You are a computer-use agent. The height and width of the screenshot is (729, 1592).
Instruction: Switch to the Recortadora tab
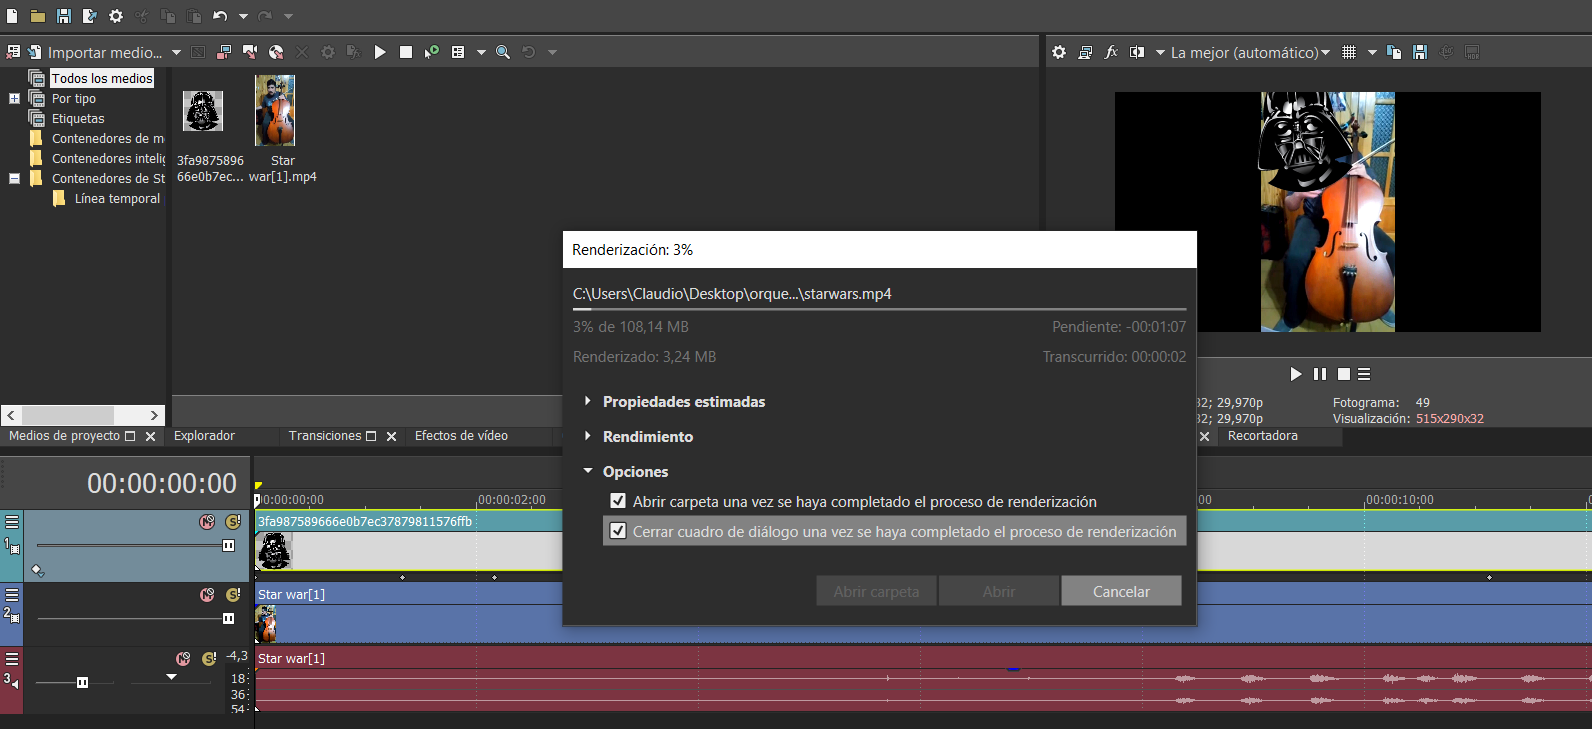(1263, 436)
